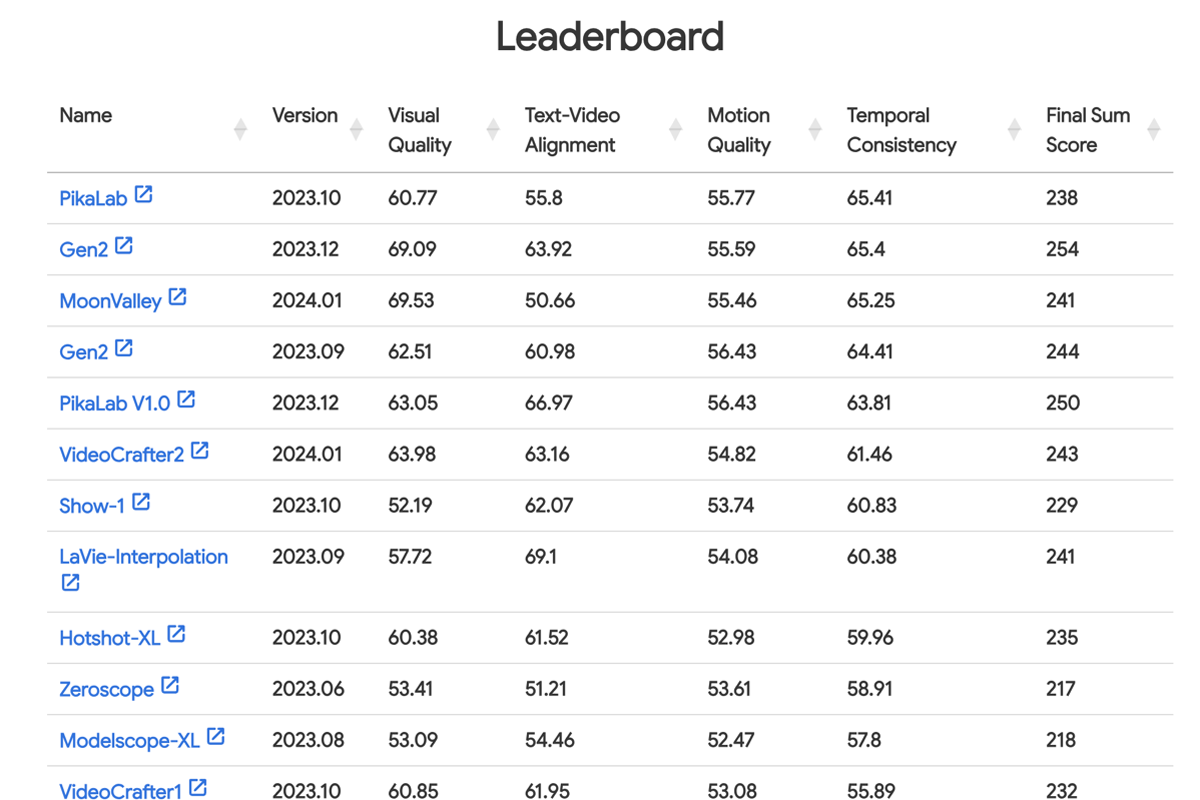Click external link icon beside Show-1
This screenshot has height=800, width=1200.
pyautogui.click(x=142, y=502)
